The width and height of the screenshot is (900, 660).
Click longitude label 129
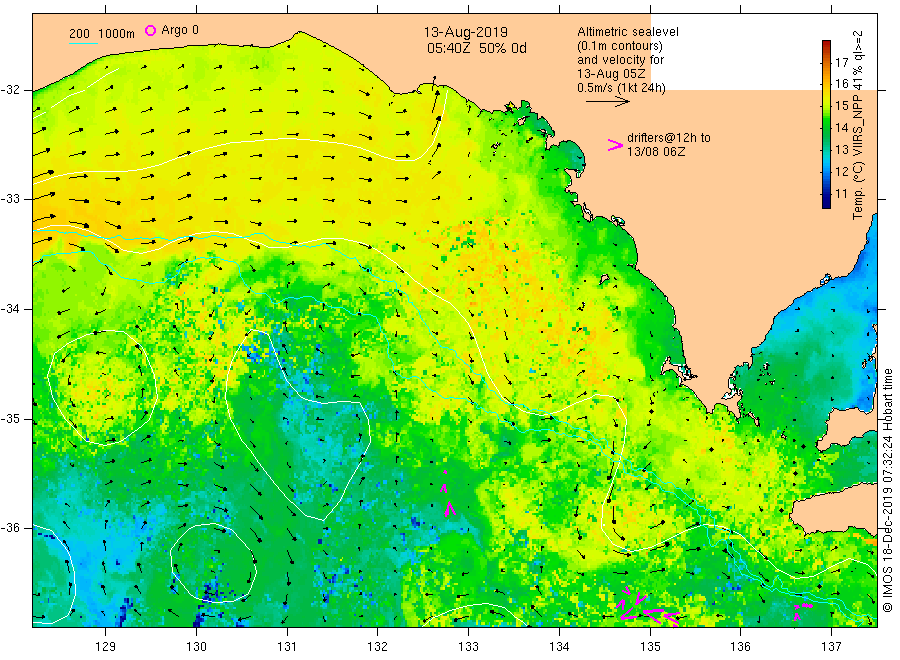coord(106,647)
